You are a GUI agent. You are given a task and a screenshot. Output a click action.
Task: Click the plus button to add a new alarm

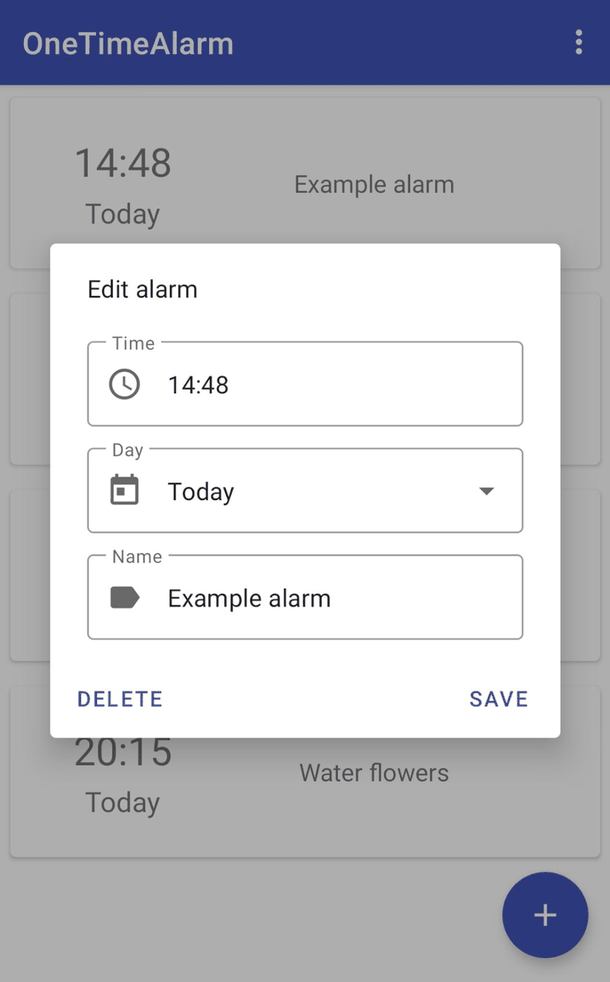click(545, 915)
